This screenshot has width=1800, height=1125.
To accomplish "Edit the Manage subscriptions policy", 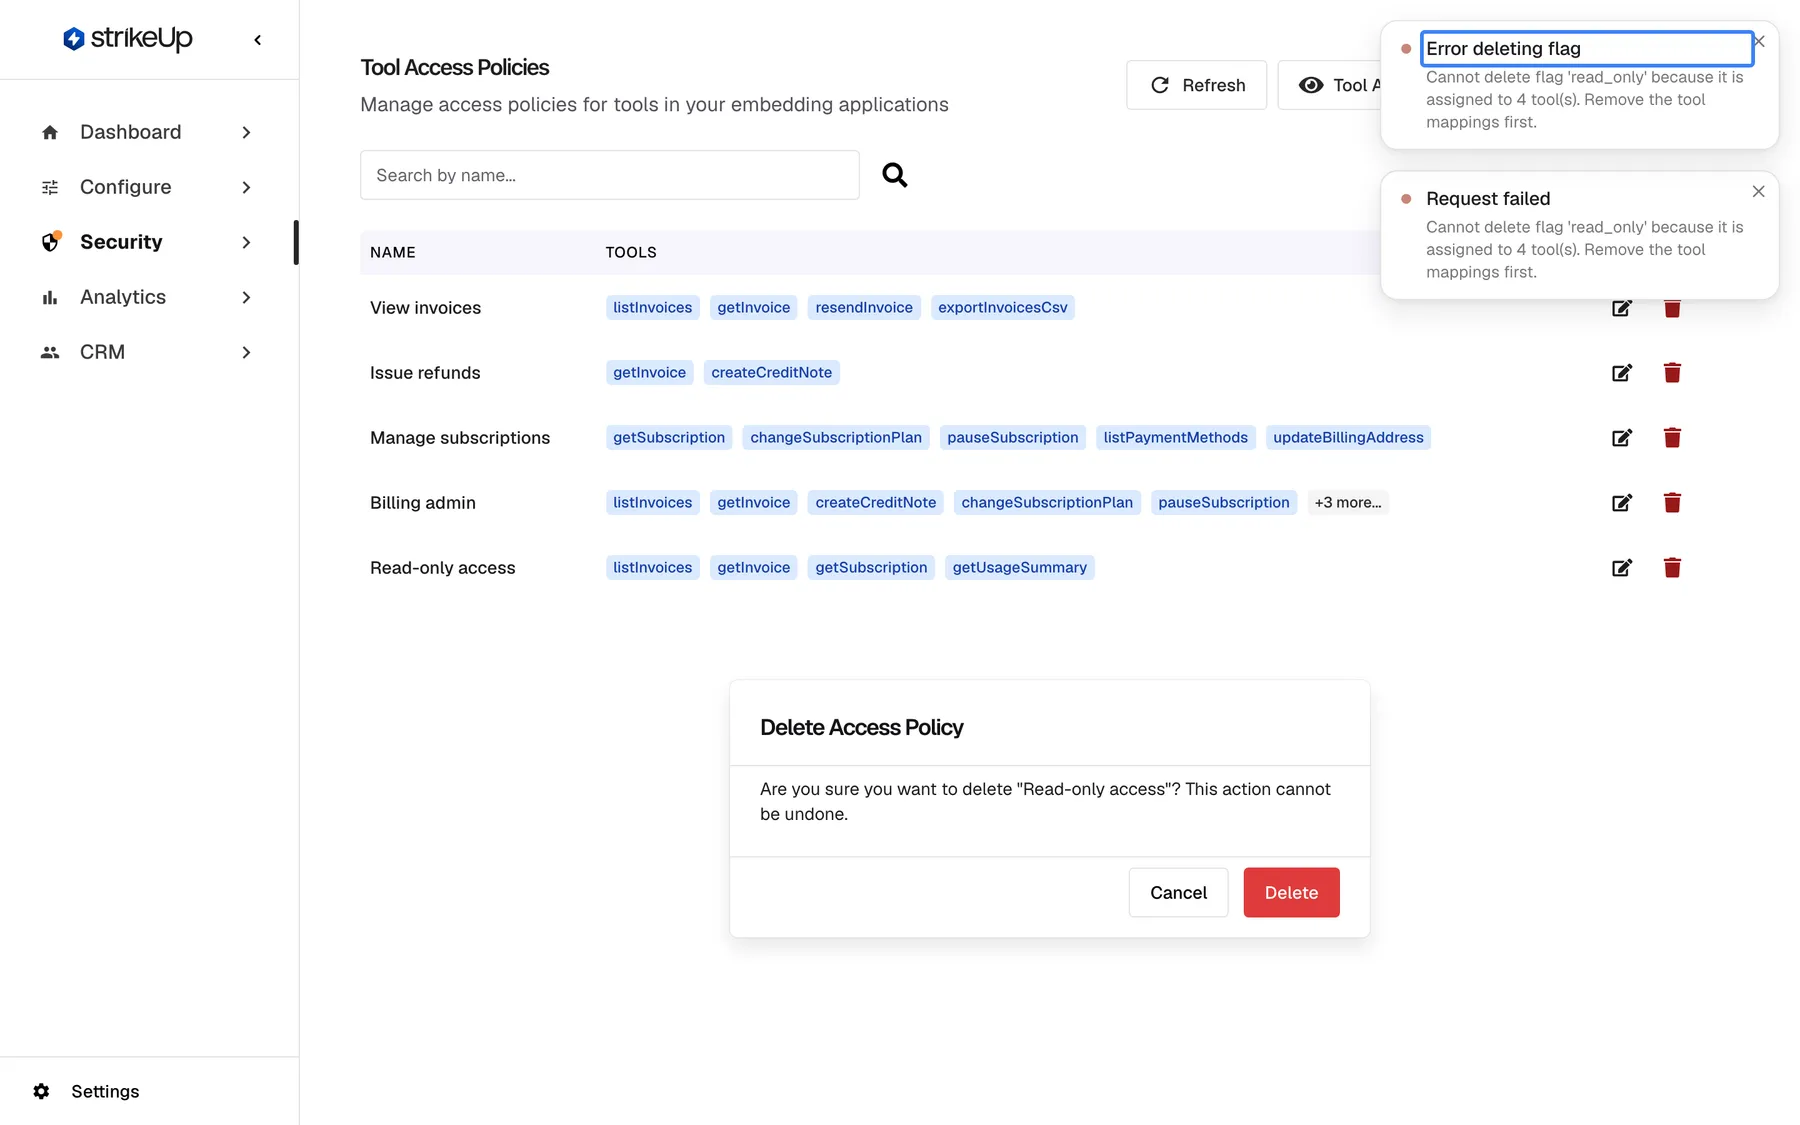I will tap(1622, 438).
